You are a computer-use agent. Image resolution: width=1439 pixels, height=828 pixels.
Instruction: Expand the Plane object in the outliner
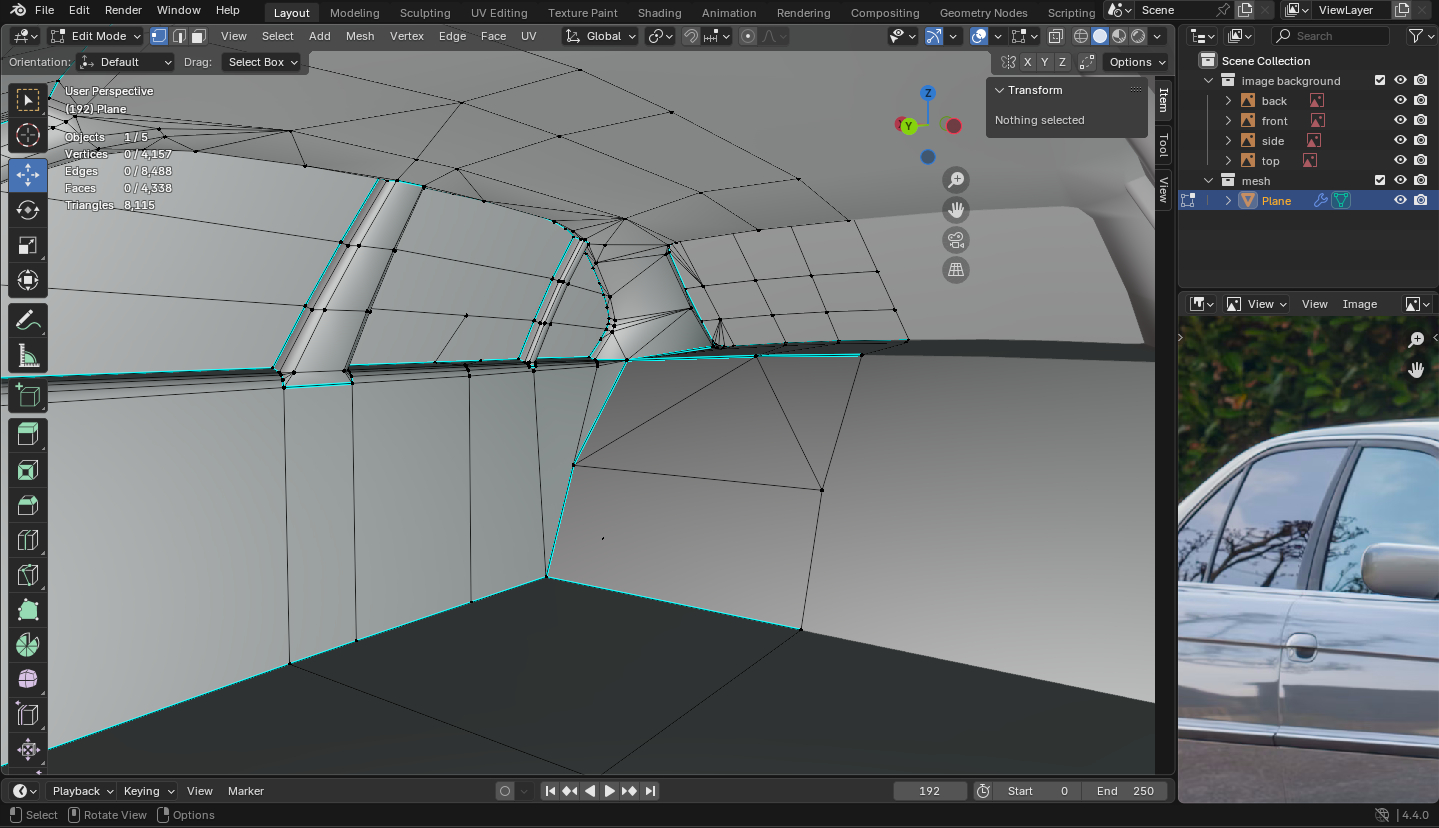(x=1228, y=201)
